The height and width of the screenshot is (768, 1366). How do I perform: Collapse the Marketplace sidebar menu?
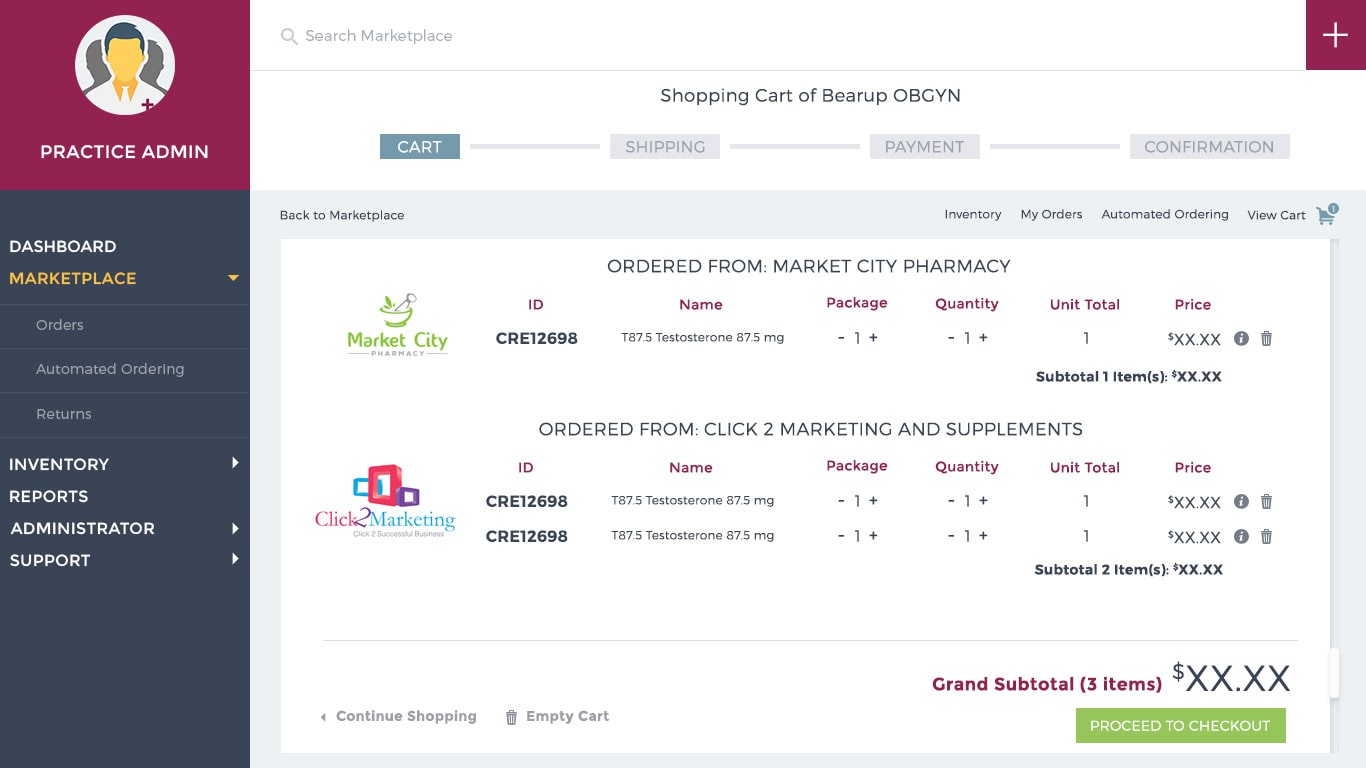pyautogui.click(x=233, y=278)
